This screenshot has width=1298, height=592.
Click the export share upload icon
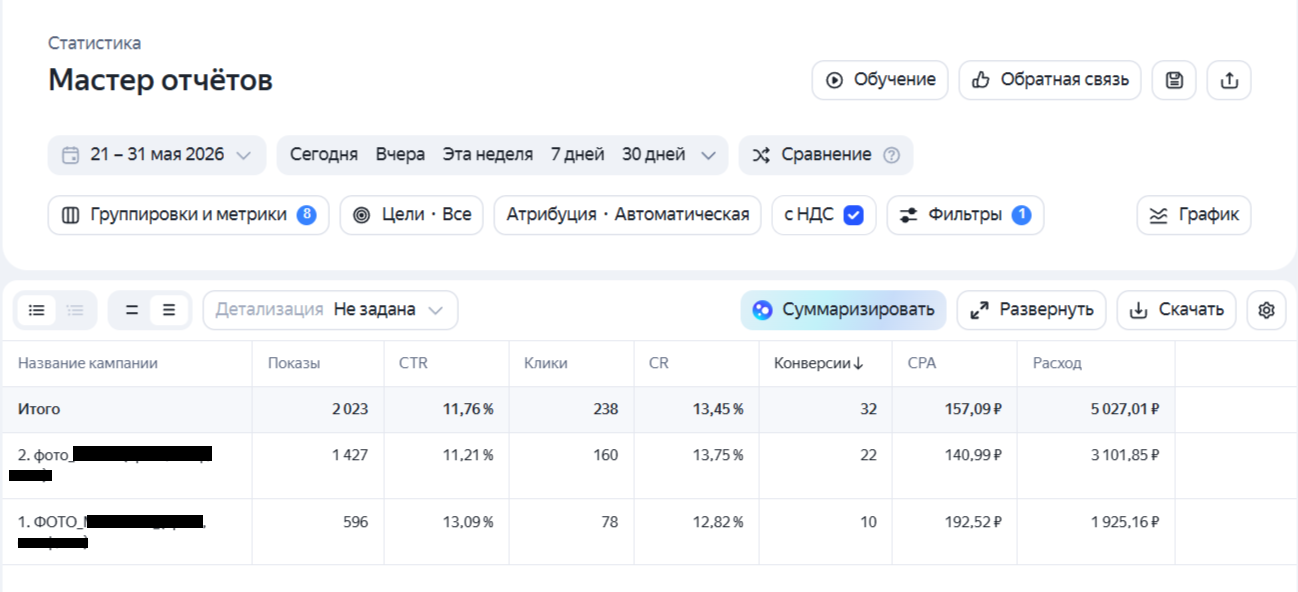click(x=1229, y=80)
